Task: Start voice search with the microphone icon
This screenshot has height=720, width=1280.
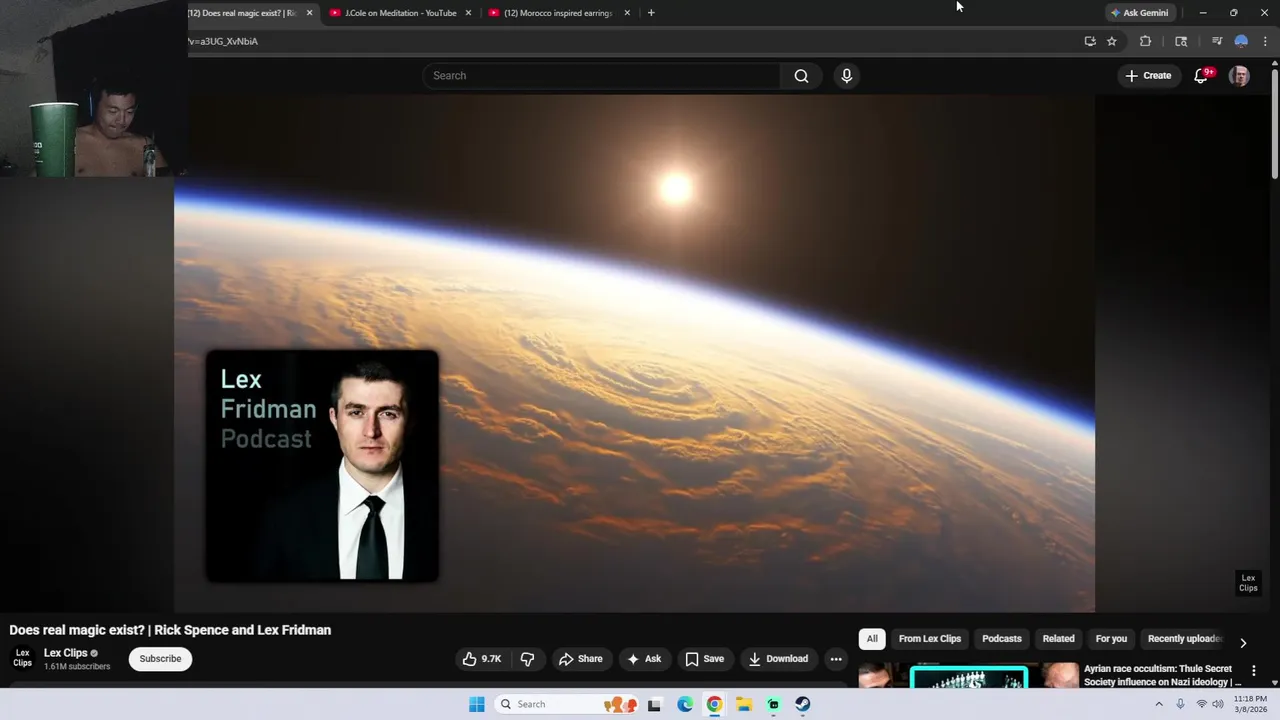Action: tap(846, 76)
